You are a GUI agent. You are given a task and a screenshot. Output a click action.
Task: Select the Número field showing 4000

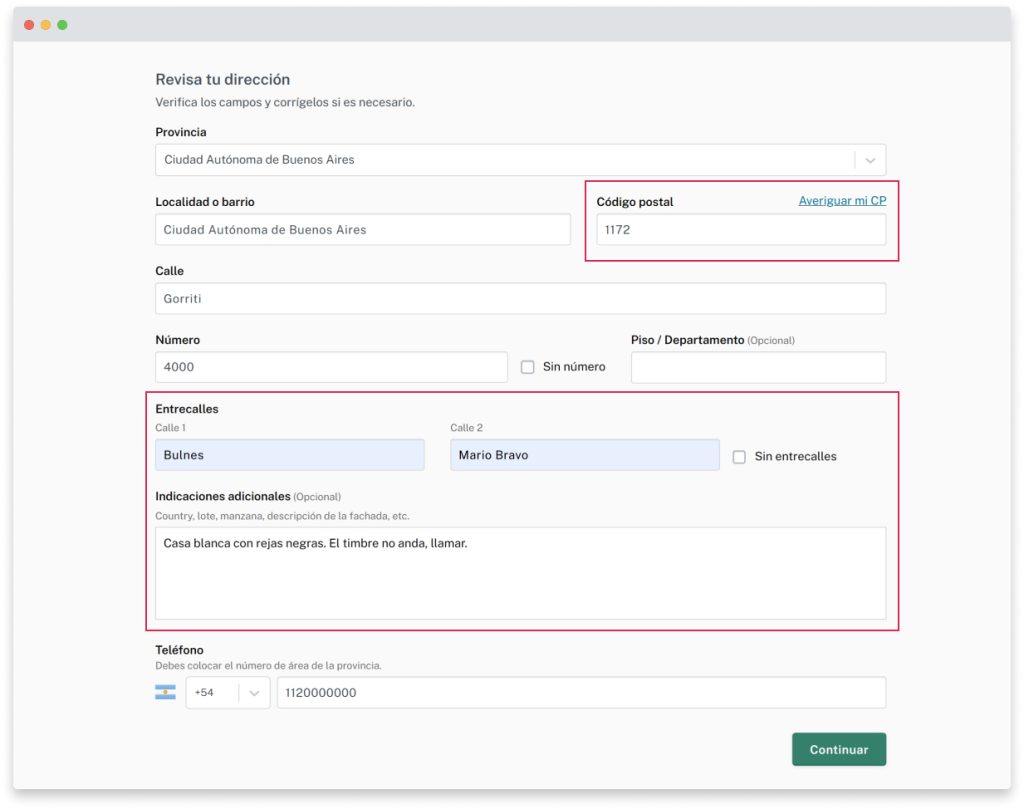330,367
